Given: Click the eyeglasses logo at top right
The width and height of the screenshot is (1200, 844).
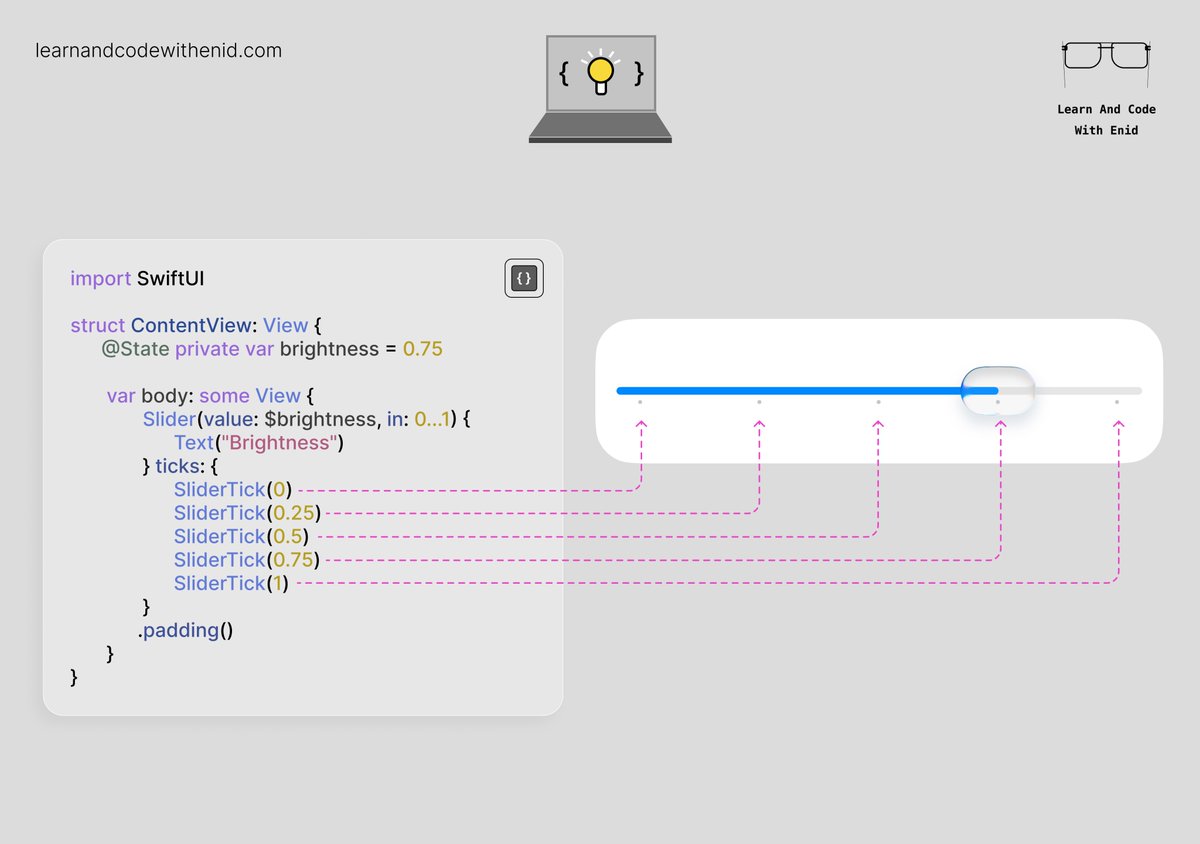Looking at the screenshot, I should (1105, 60).
